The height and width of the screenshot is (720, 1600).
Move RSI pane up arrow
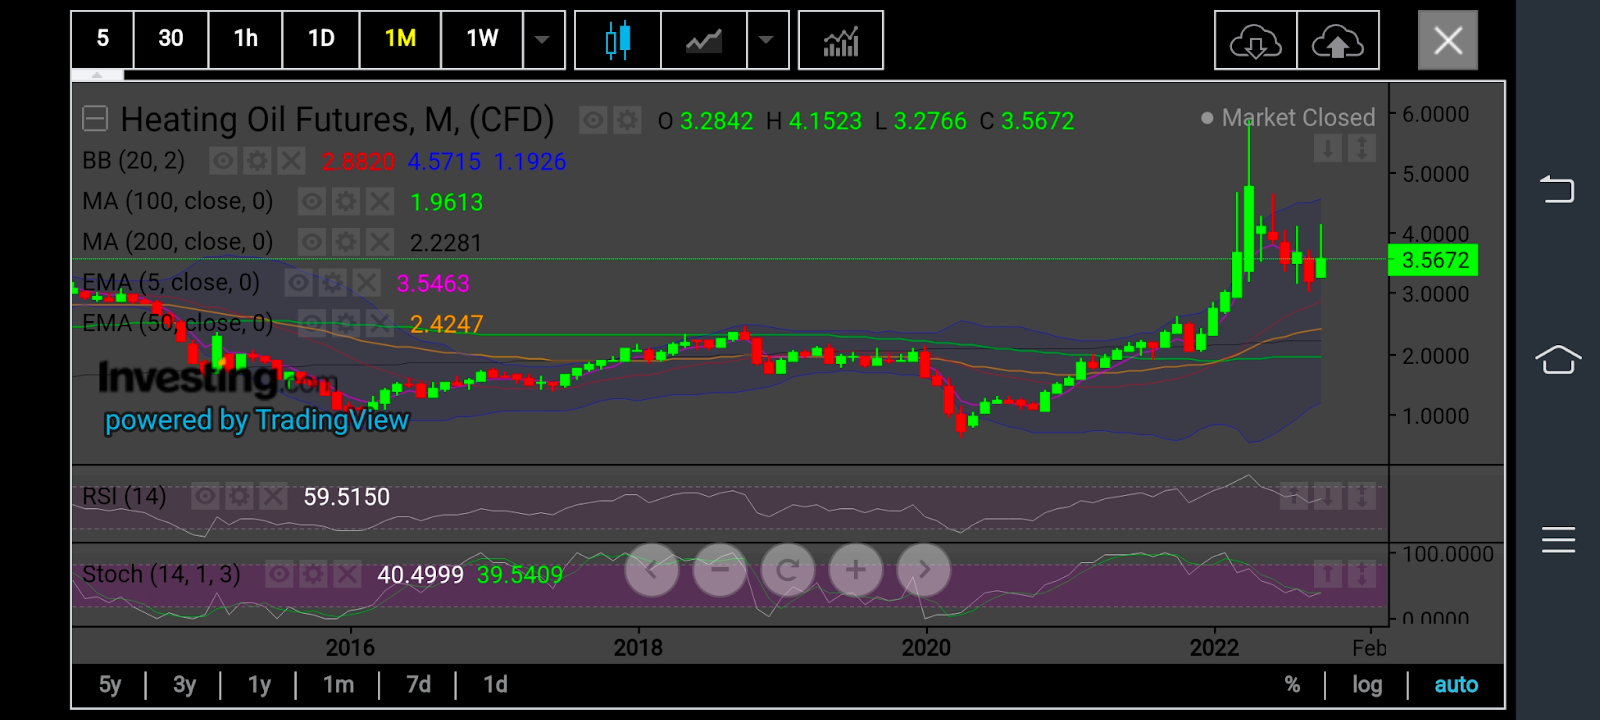tap(1293, 496)
